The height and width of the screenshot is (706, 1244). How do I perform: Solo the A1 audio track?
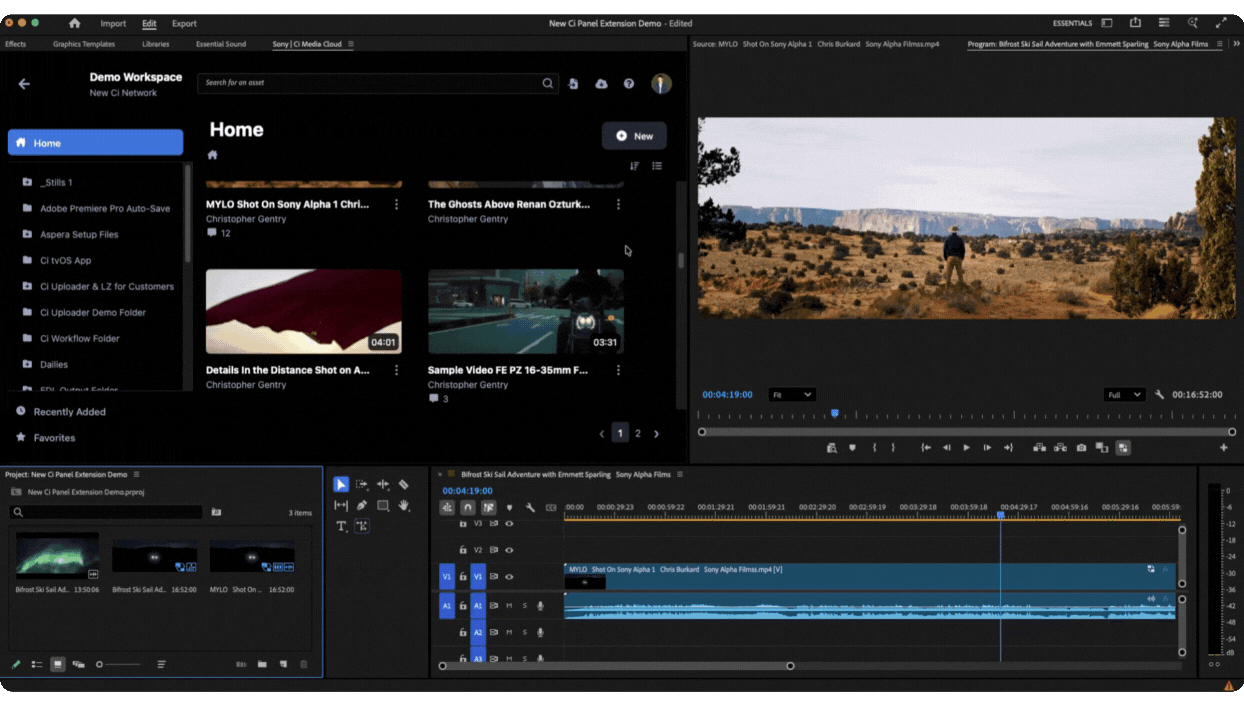tap(524, 605)
